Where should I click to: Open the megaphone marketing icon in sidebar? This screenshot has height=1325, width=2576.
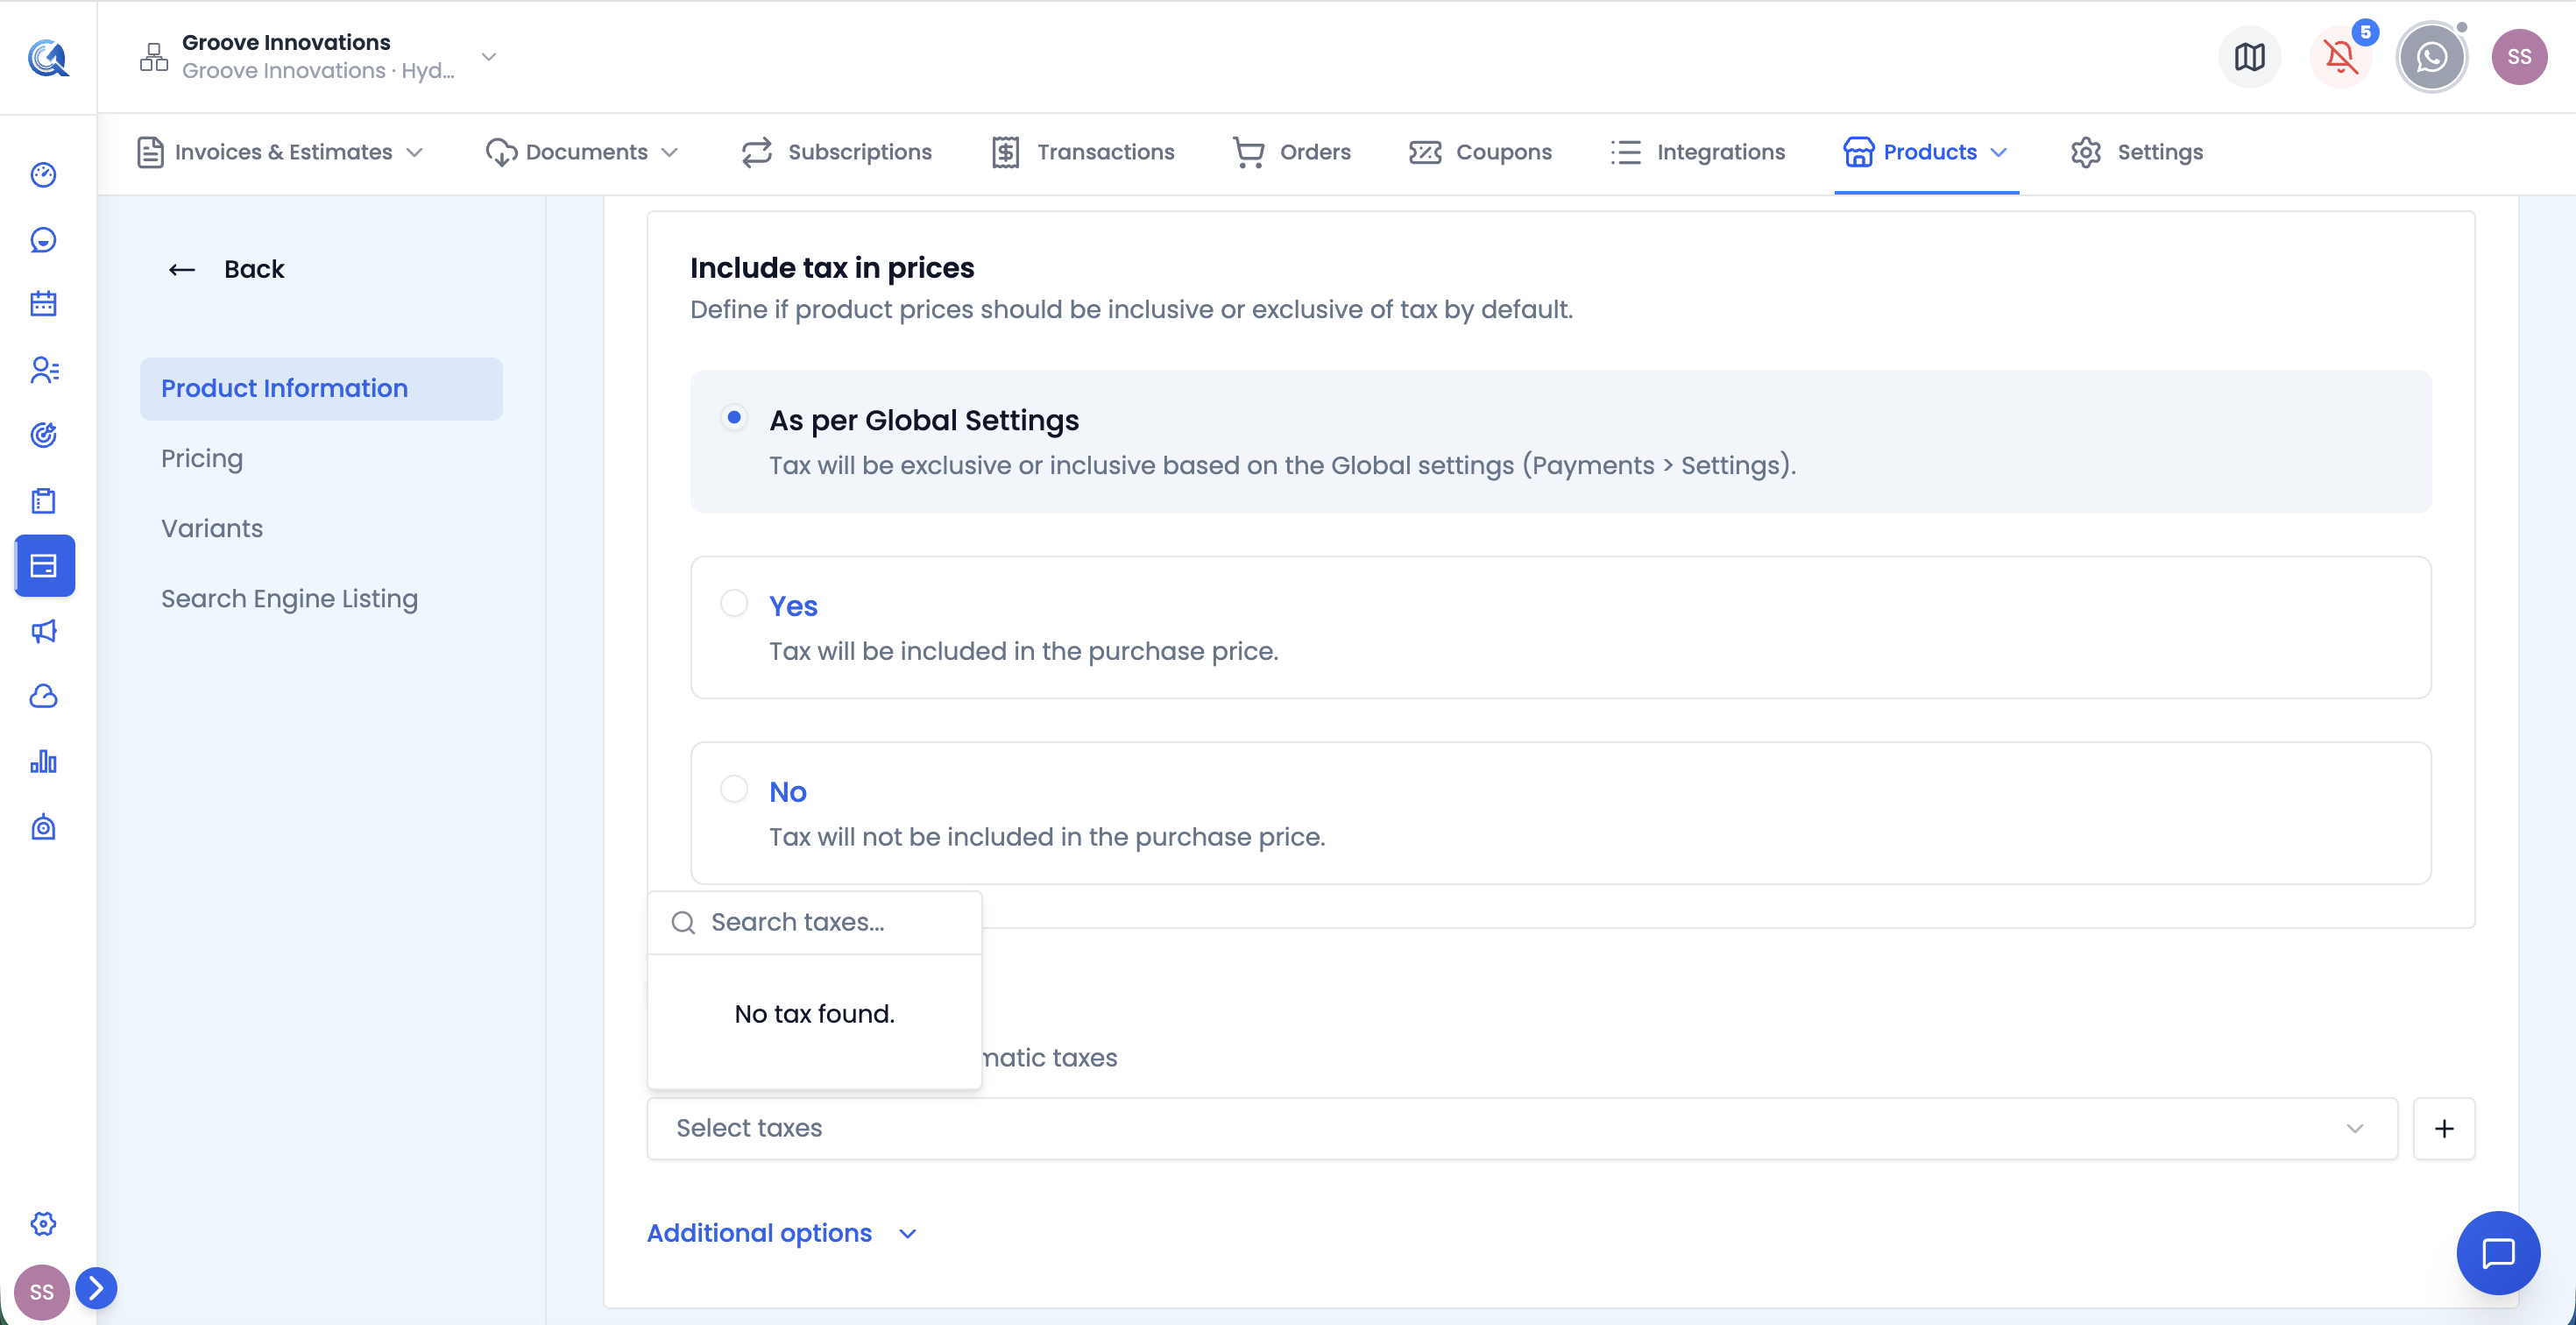tap(43, 631)
